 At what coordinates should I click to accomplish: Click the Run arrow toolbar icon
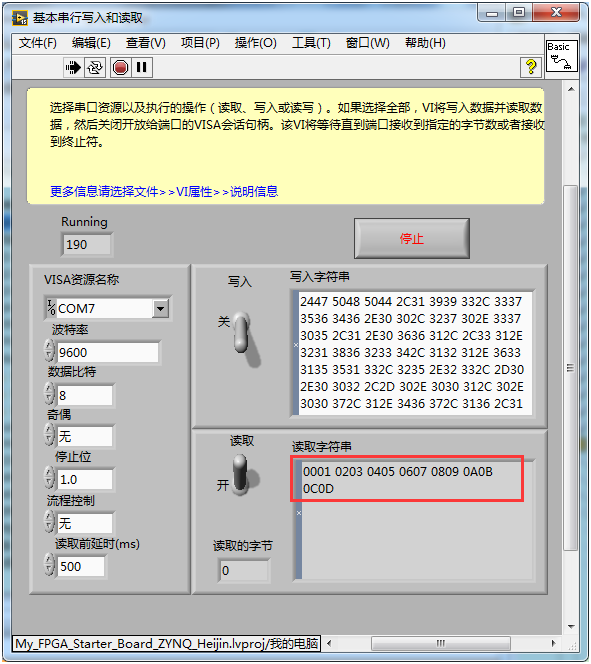73,67
